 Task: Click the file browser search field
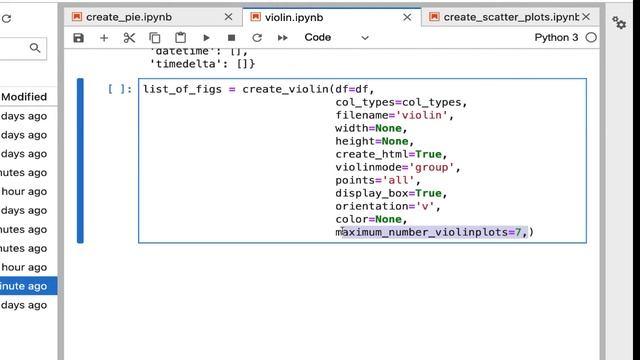23,49
